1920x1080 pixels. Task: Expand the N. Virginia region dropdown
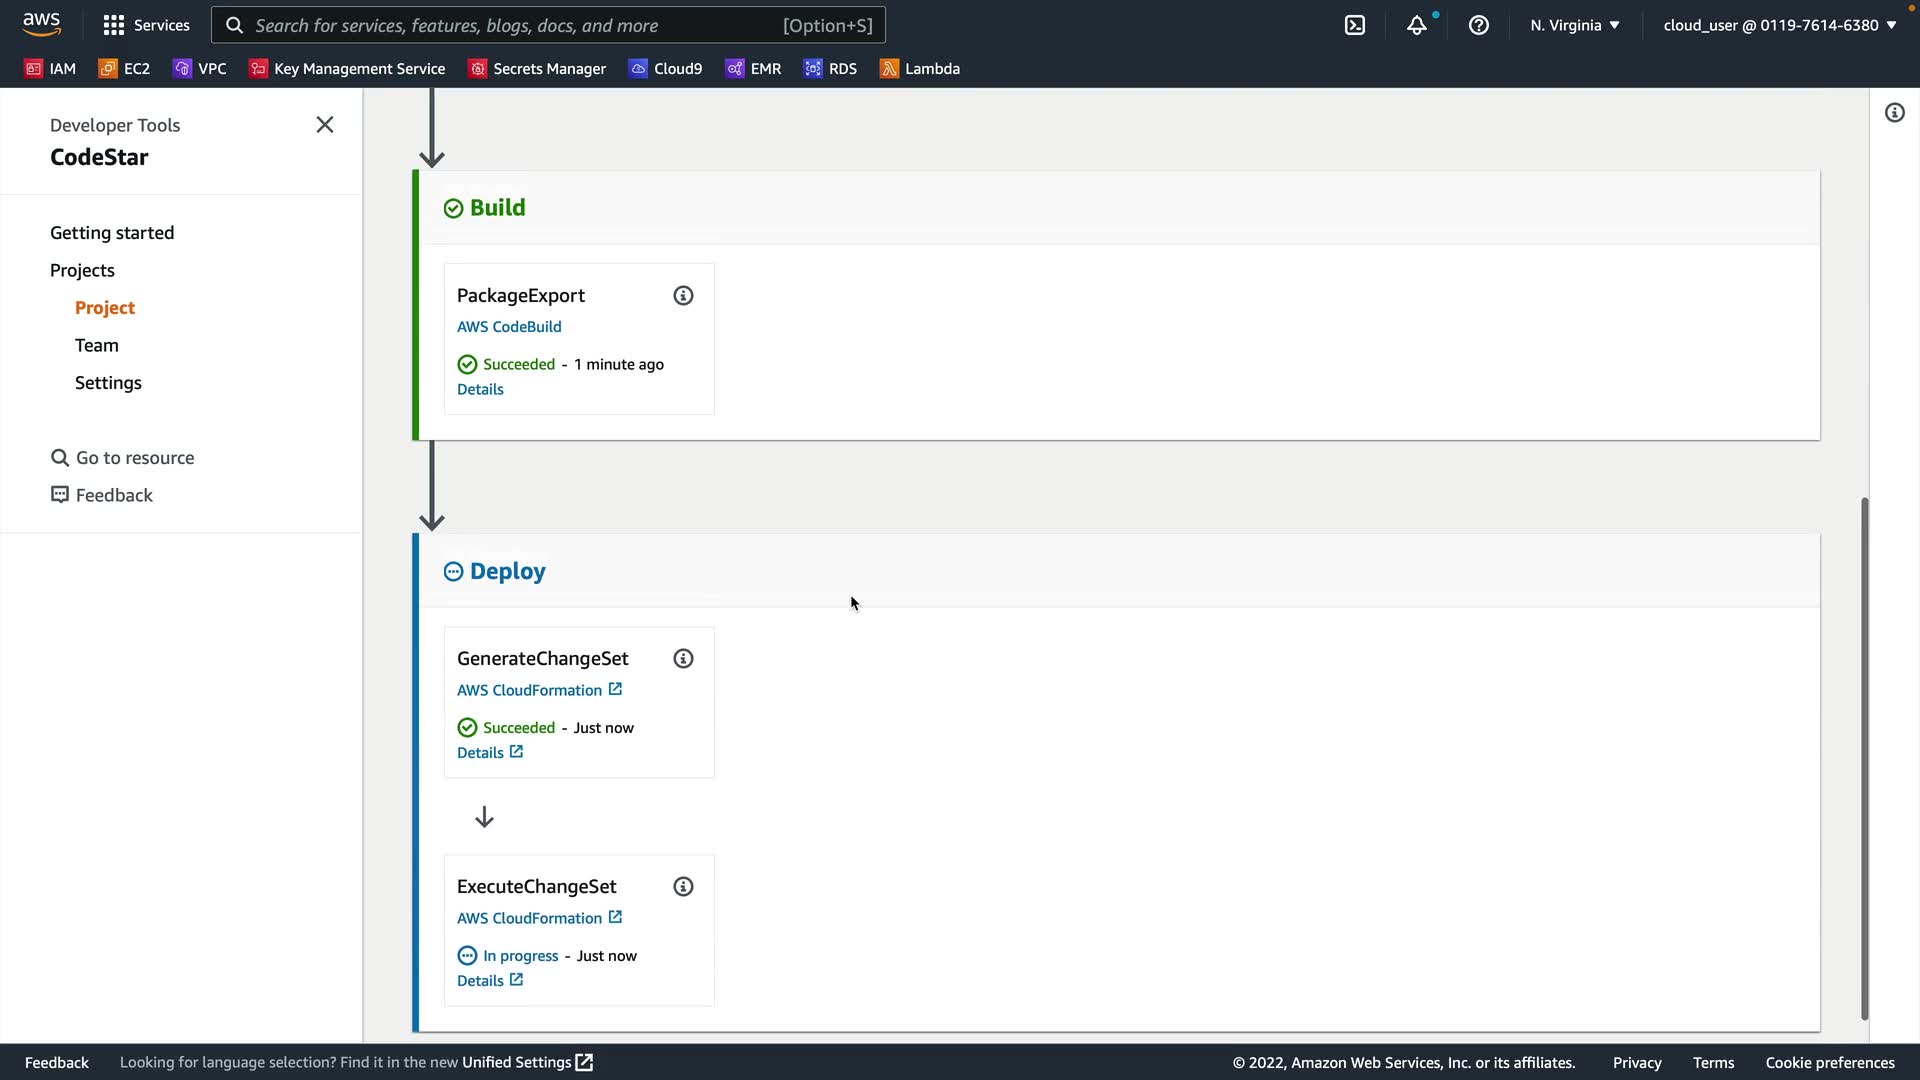click(1574, 25)
